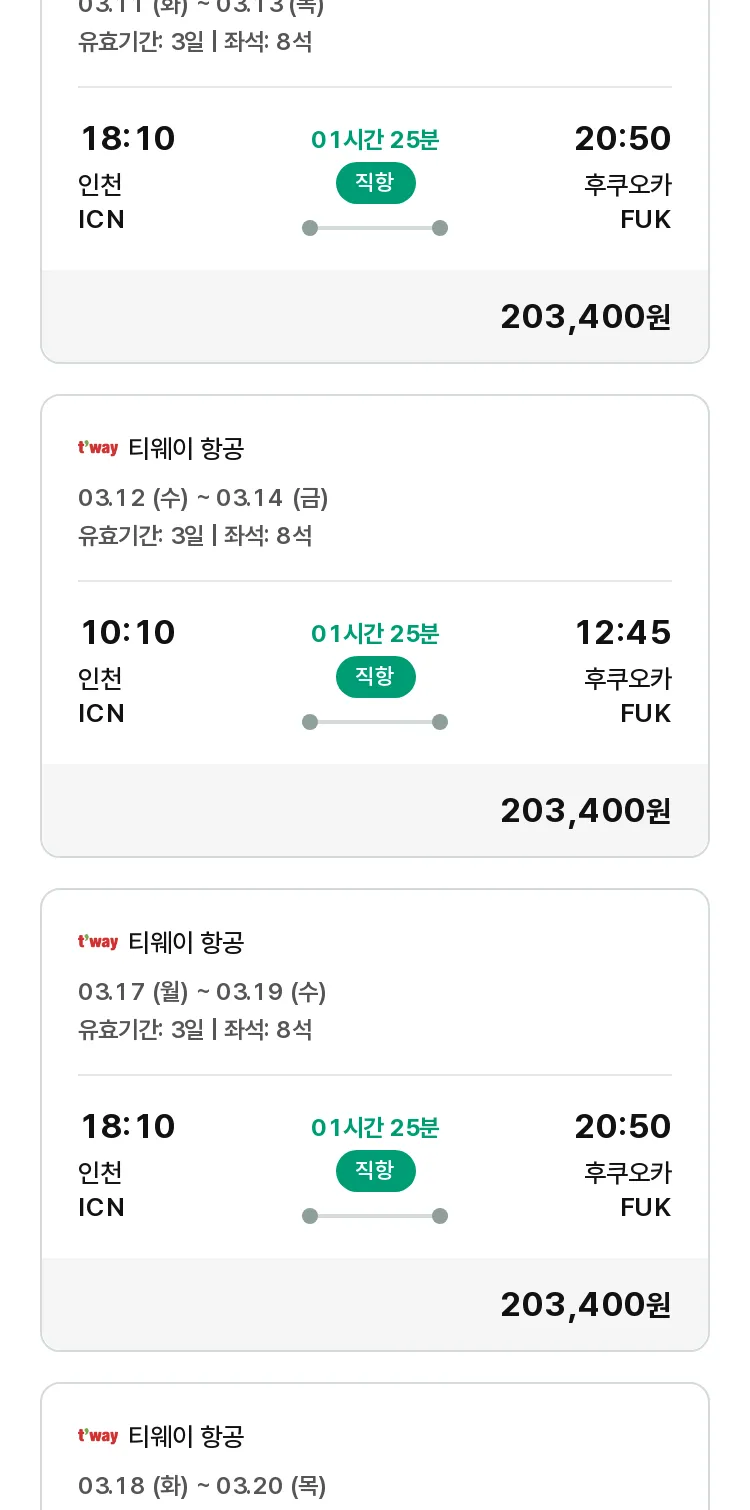The width and height of the screenshot is (750, 1510).
Task: Select the 203,400원 price on the 03.12 flight
Action: click(585, 810)
